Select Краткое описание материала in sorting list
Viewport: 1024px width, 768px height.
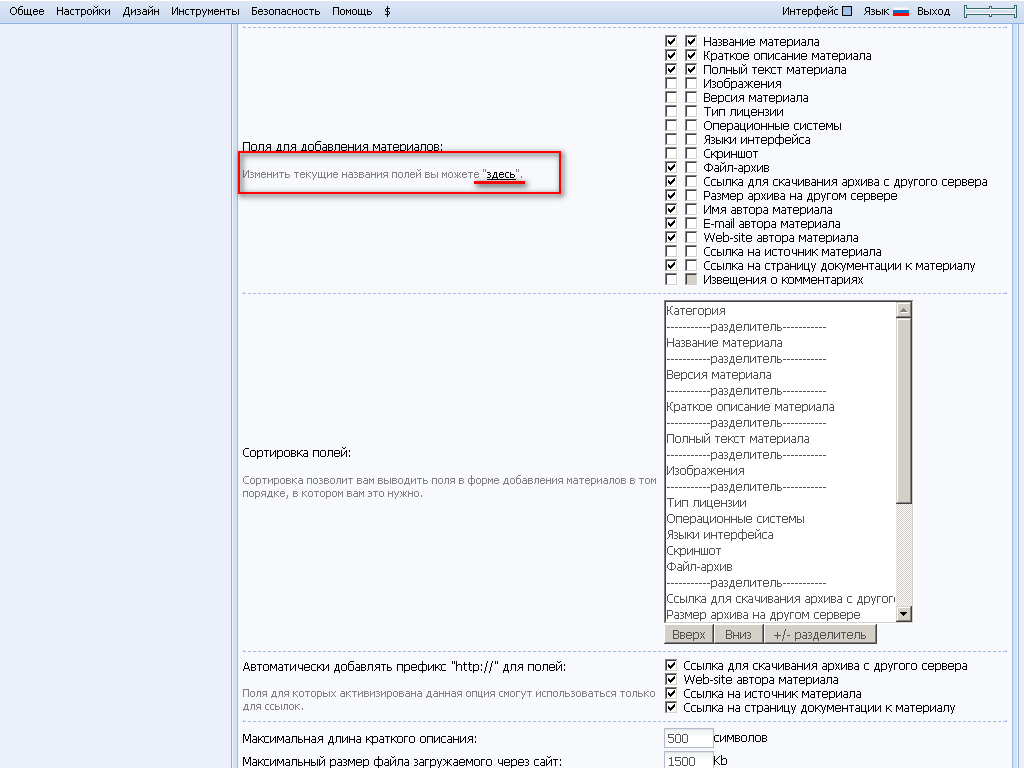point(780,407)
